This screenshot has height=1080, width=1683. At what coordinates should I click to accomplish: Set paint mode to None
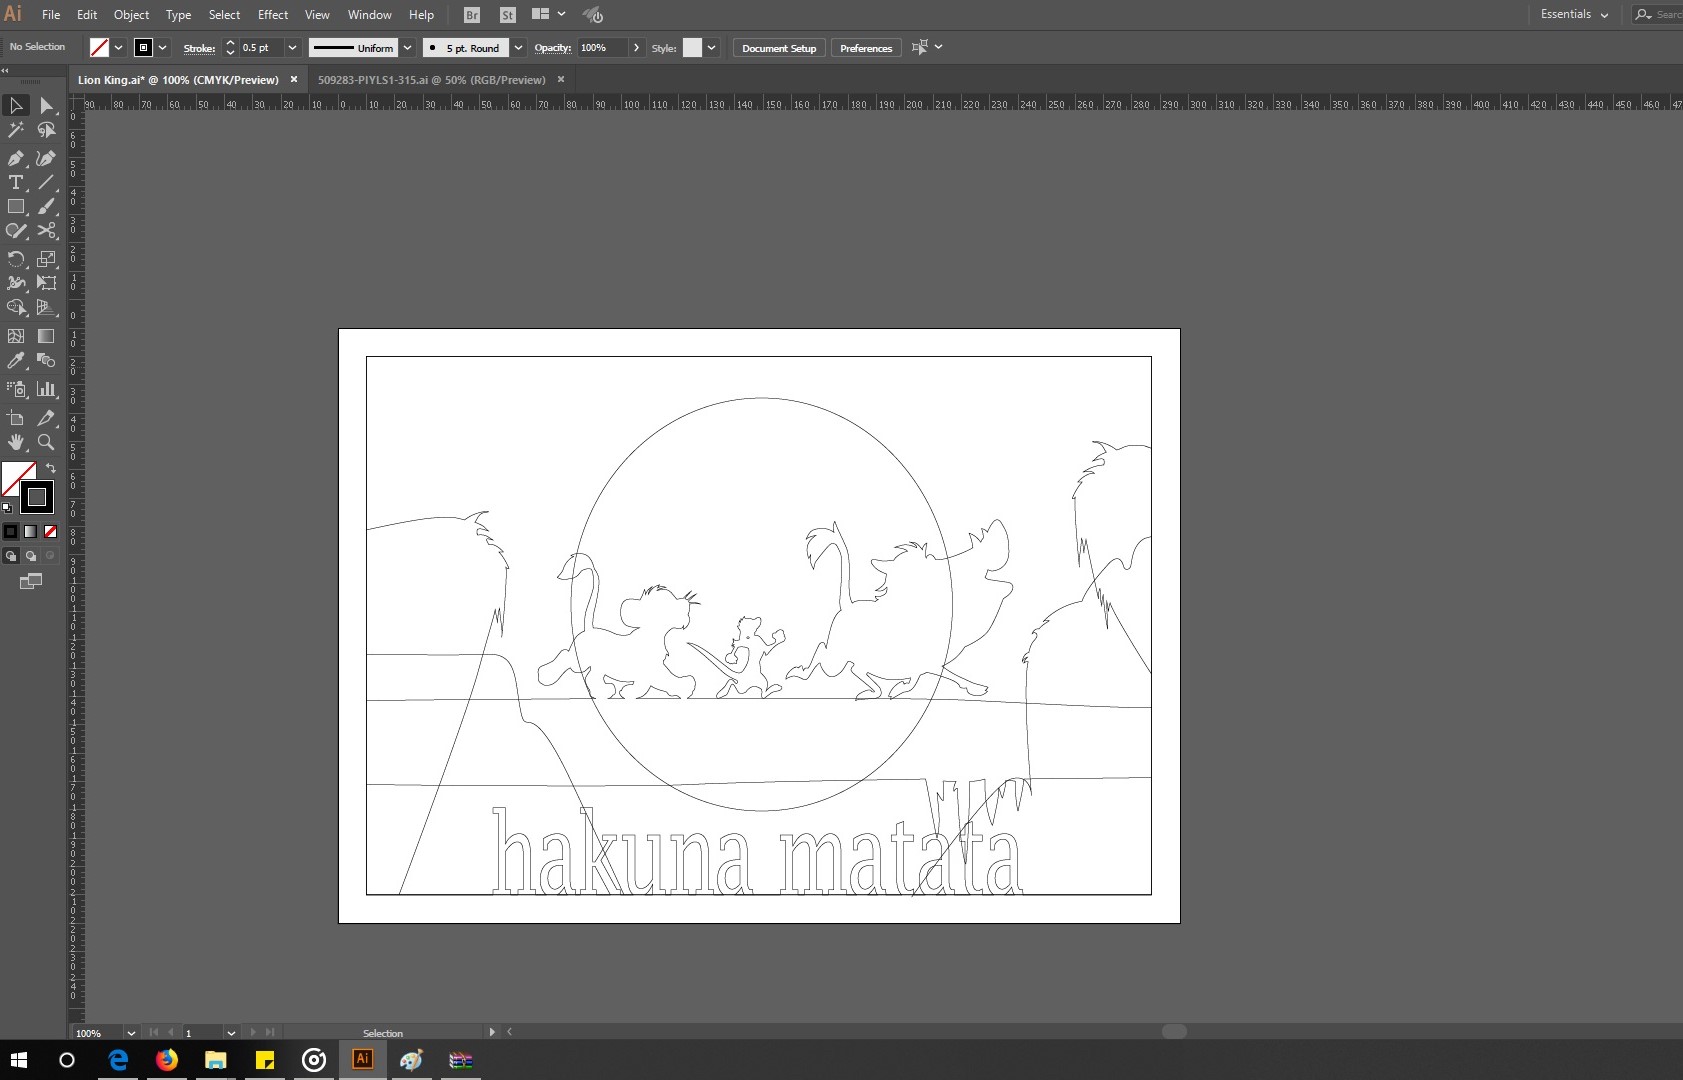[50, 532]
